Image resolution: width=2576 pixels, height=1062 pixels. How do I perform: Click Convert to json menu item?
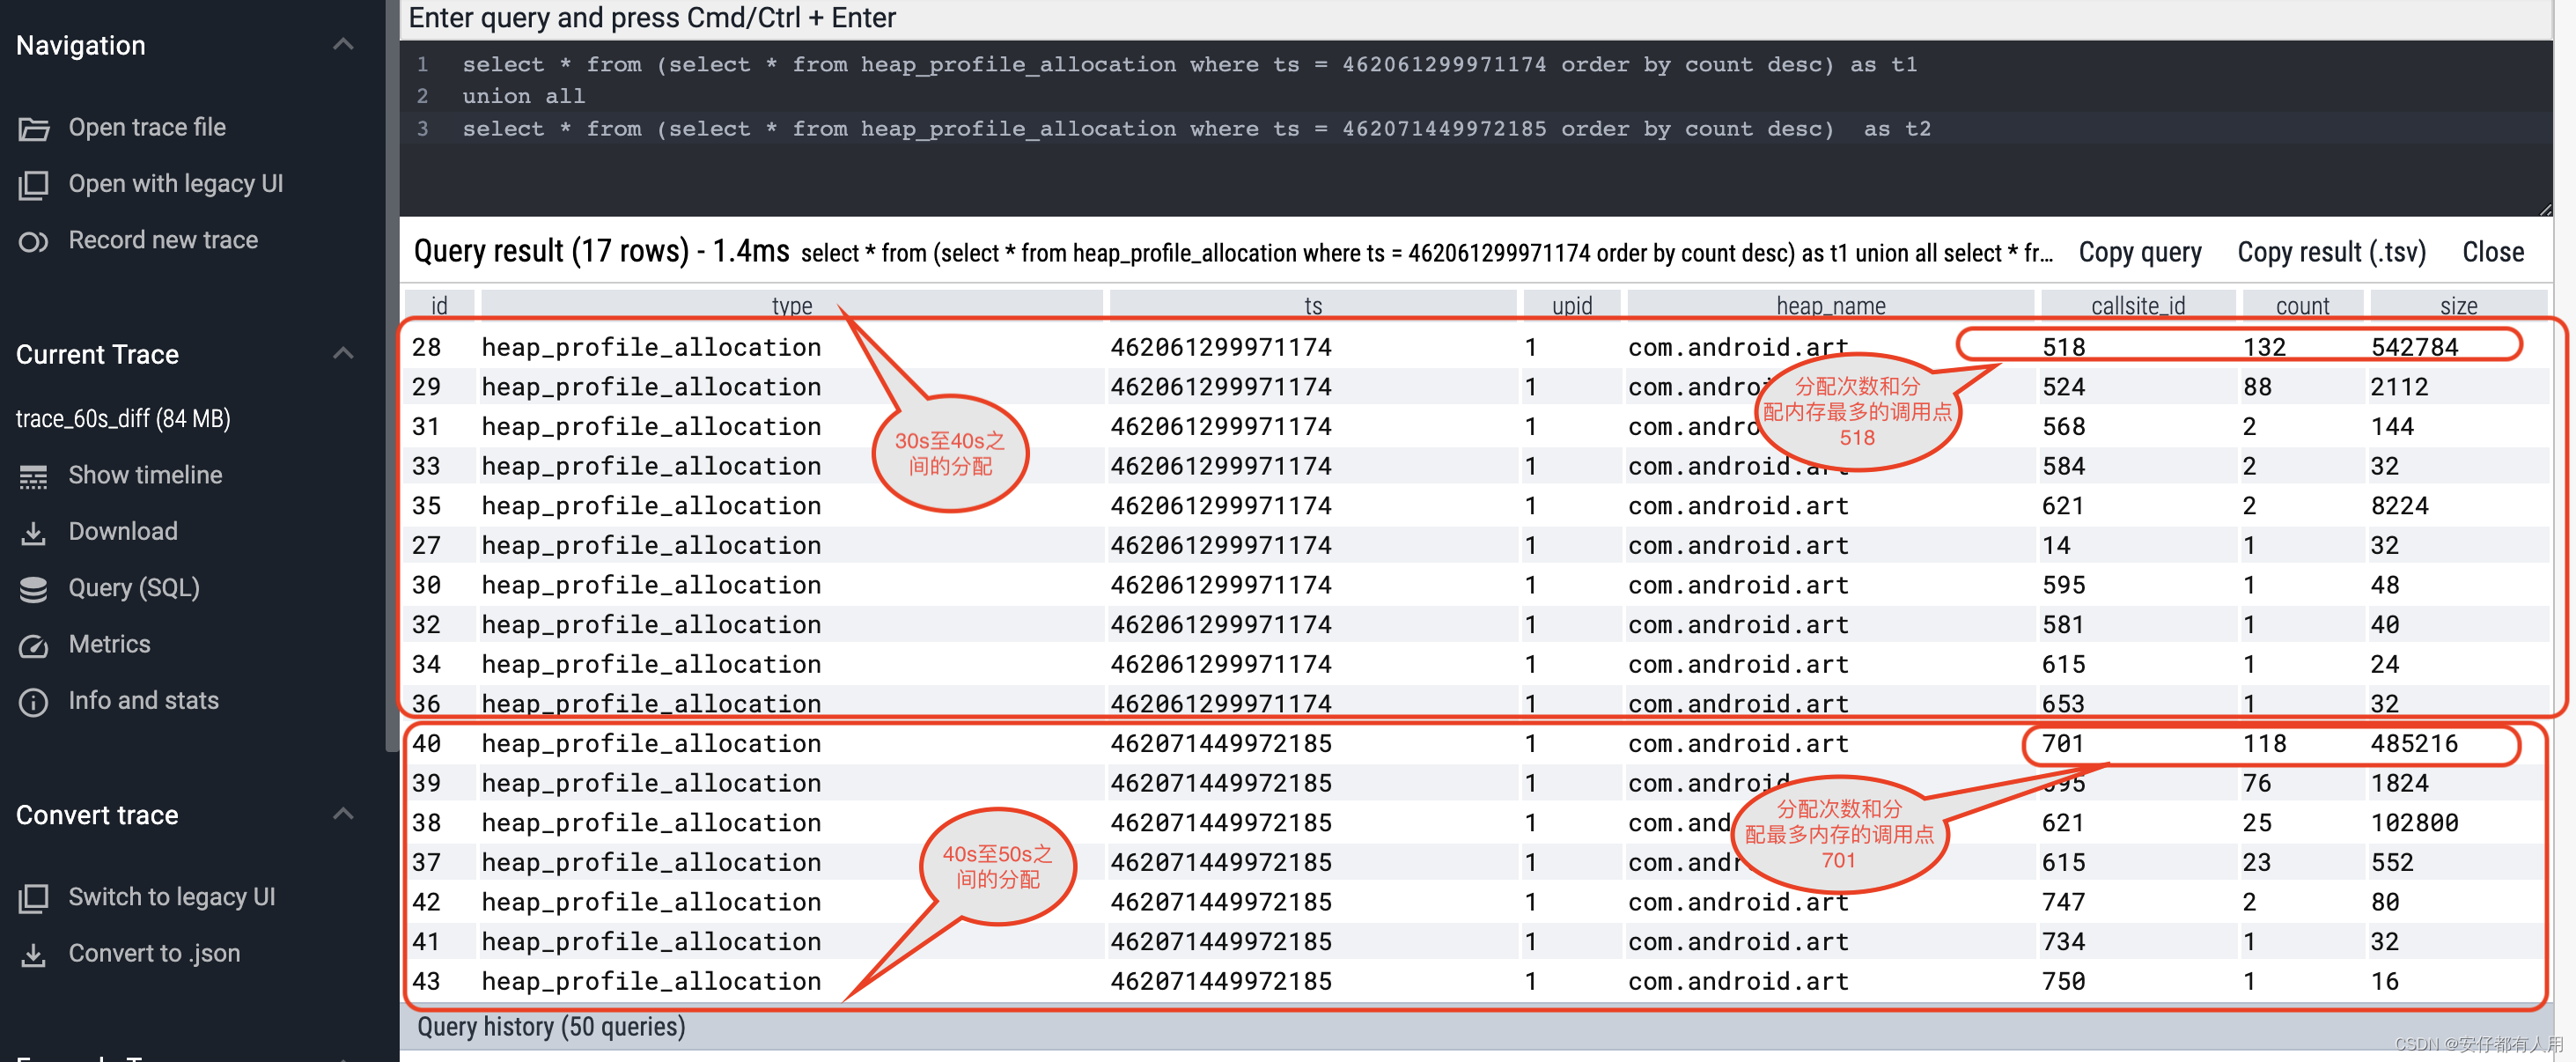coord(151,954)
